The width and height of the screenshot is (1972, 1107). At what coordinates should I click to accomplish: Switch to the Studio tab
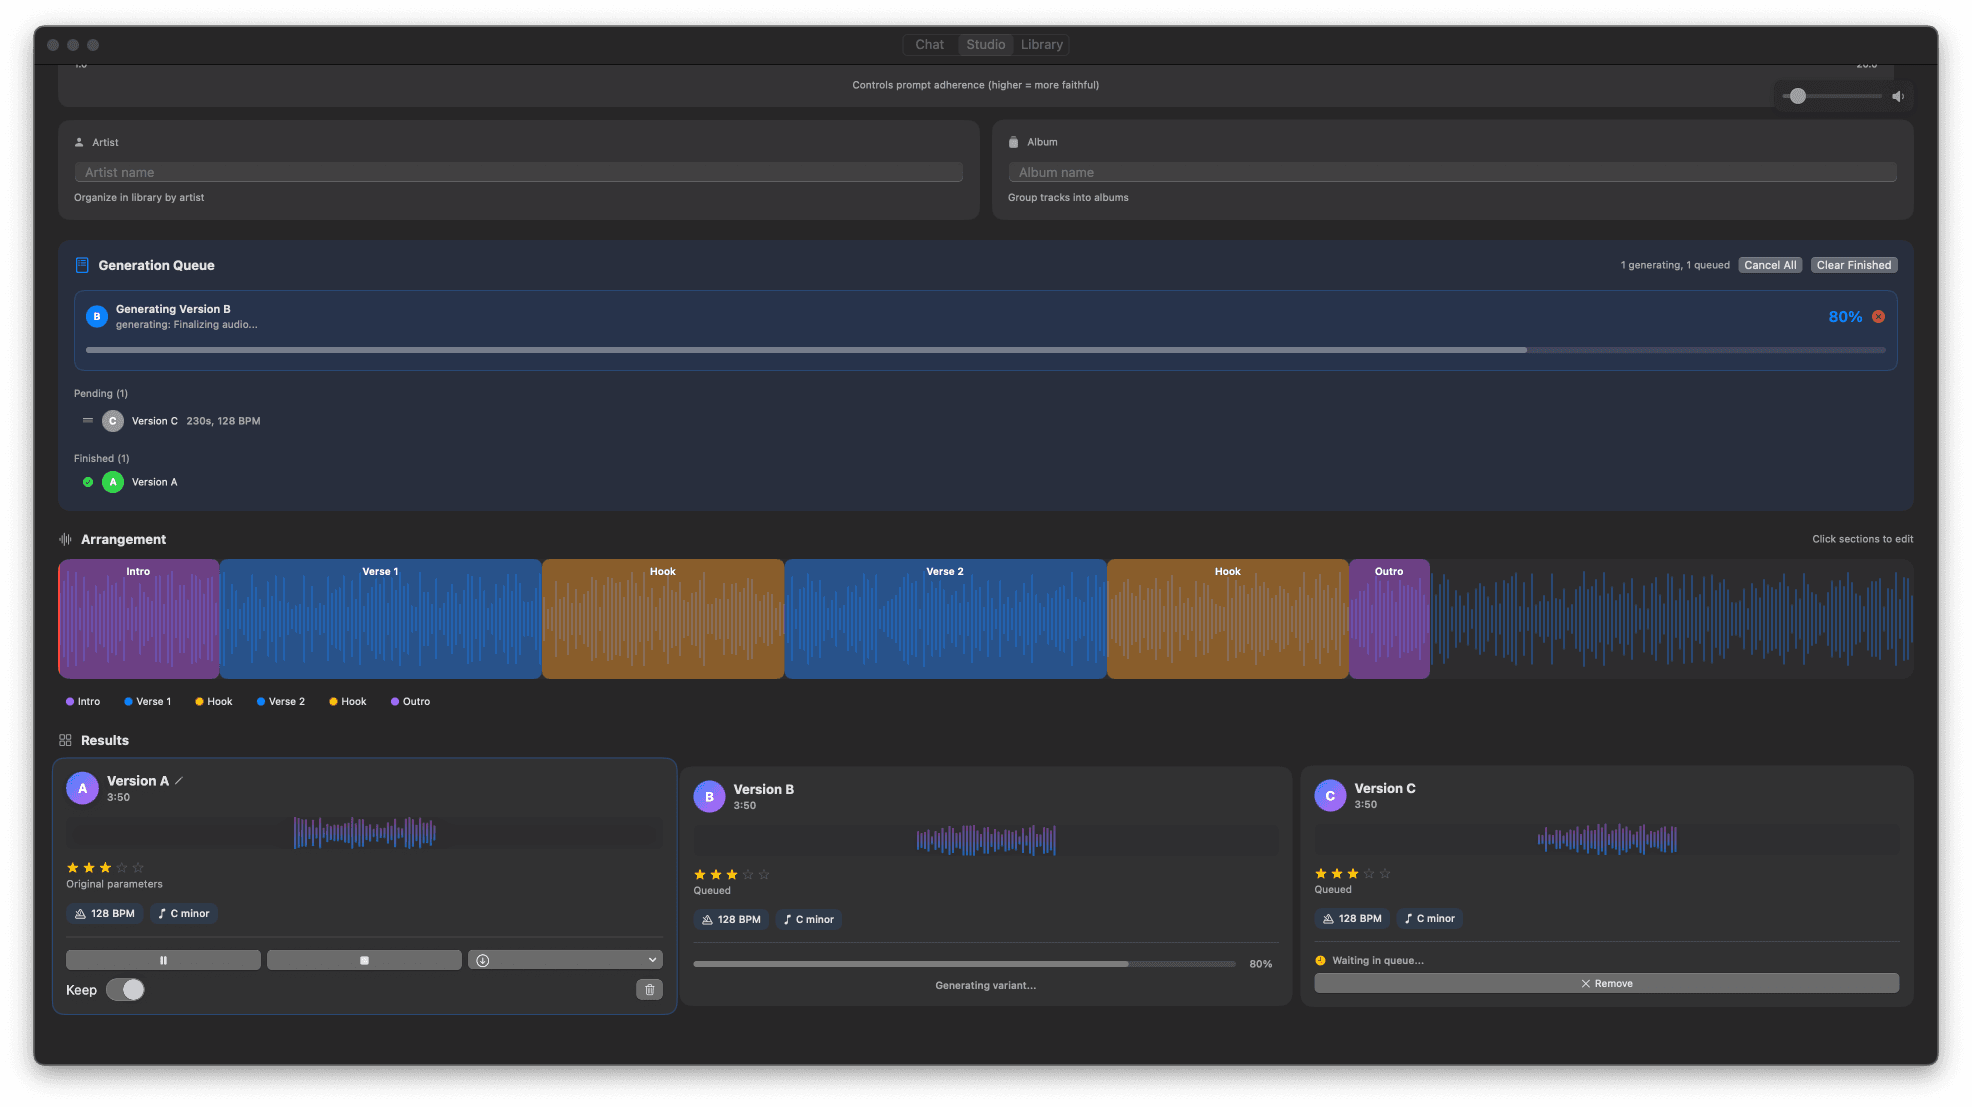click(x=986, y=45)
